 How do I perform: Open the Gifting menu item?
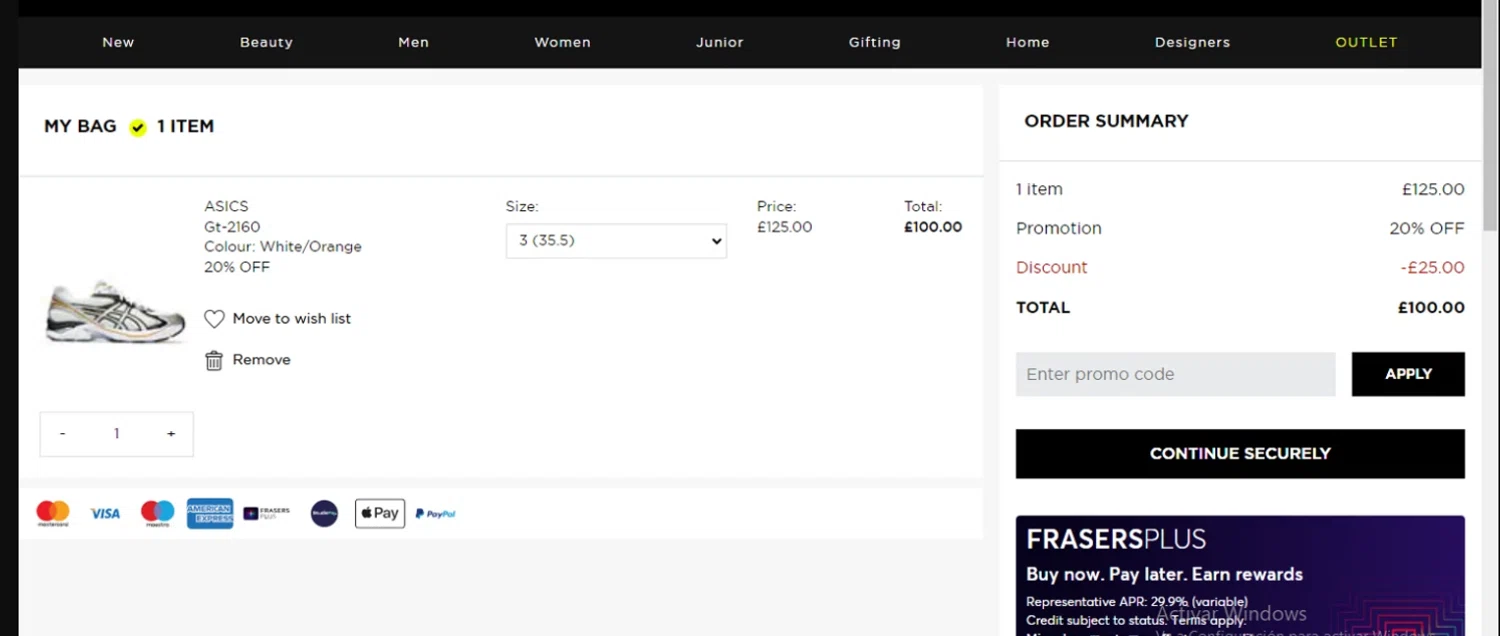coord(875,42)
